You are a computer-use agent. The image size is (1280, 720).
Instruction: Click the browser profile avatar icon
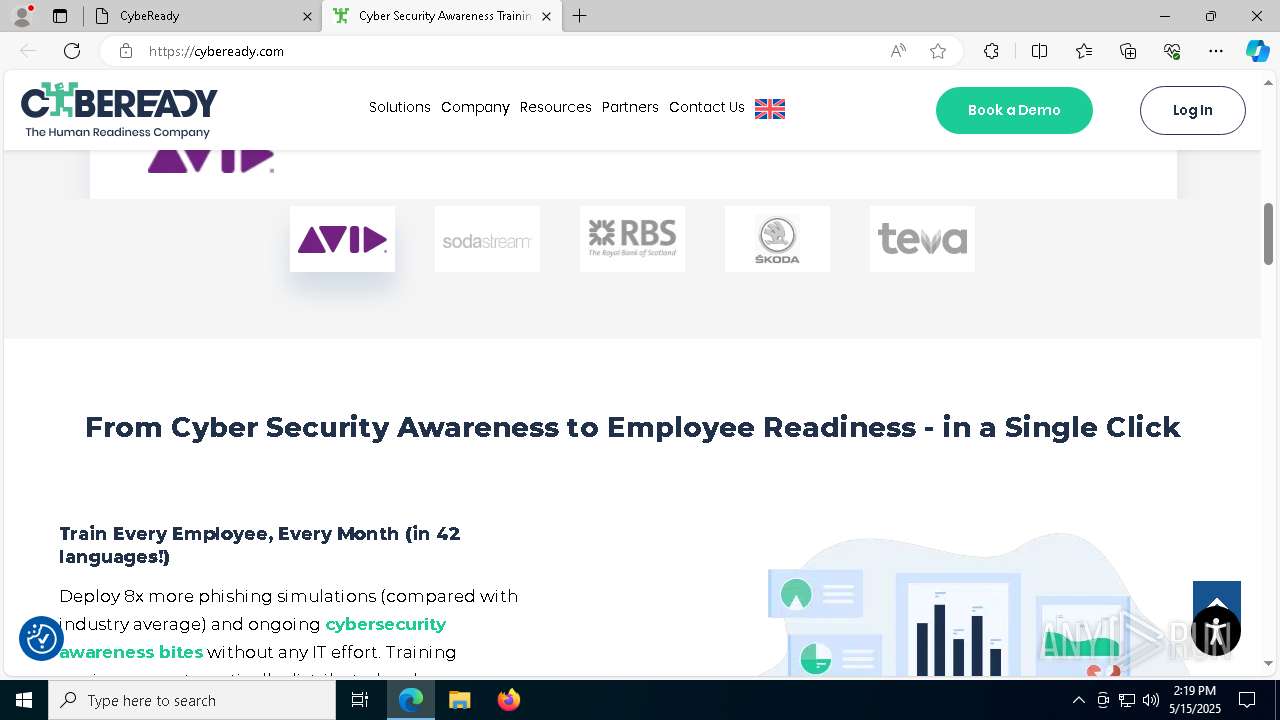tap(21, 16)
